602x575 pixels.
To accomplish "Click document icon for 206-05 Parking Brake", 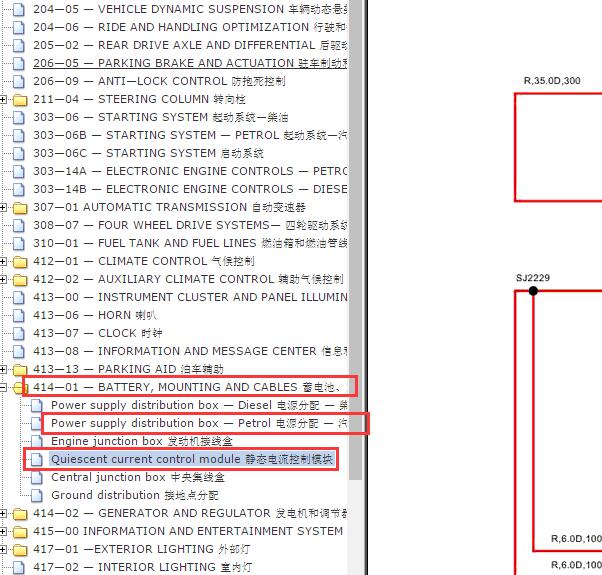I will 19,64.
